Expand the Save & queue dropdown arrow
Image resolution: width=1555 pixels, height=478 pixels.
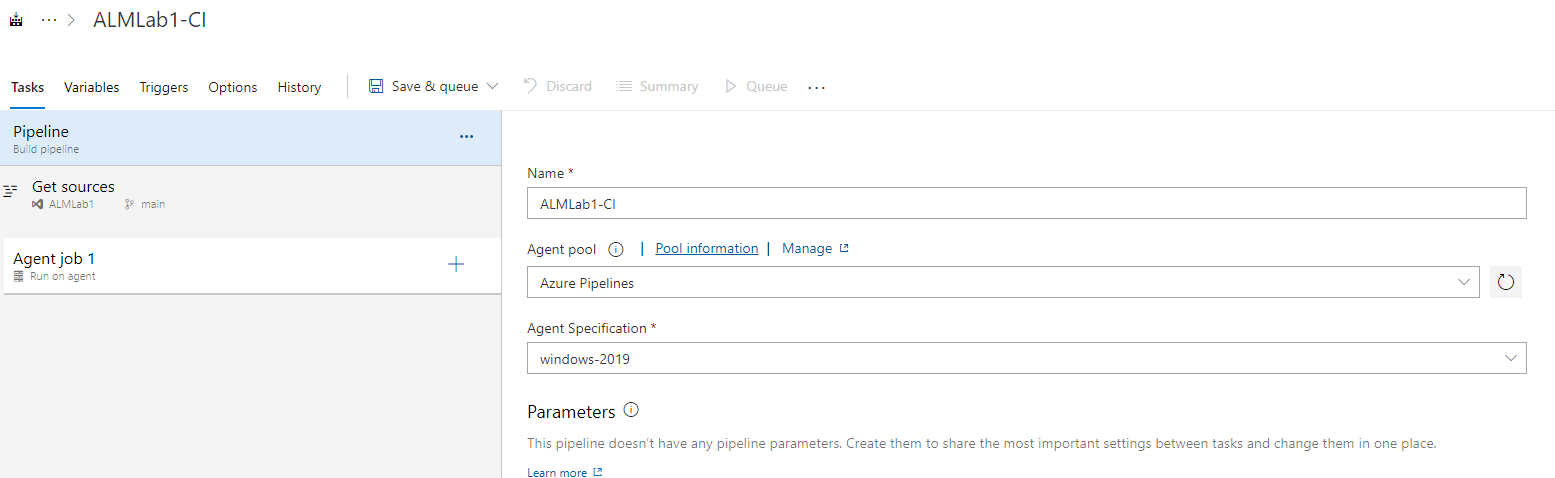(492, 86)
